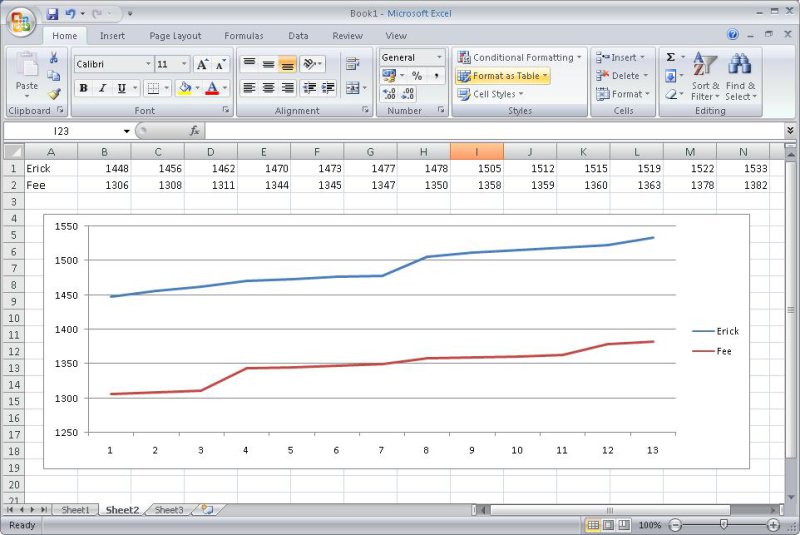Decrease decimal places
Viewport: 800px width, 535px height.
408,94
